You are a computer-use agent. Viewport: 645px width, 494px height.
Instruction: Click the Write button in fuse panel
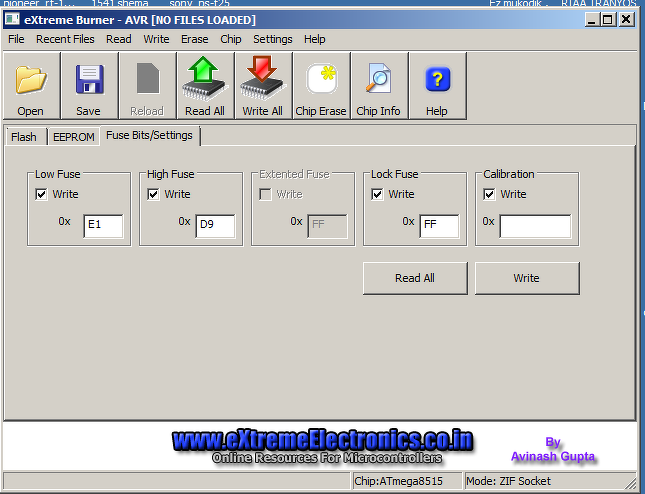click(527, 278)
